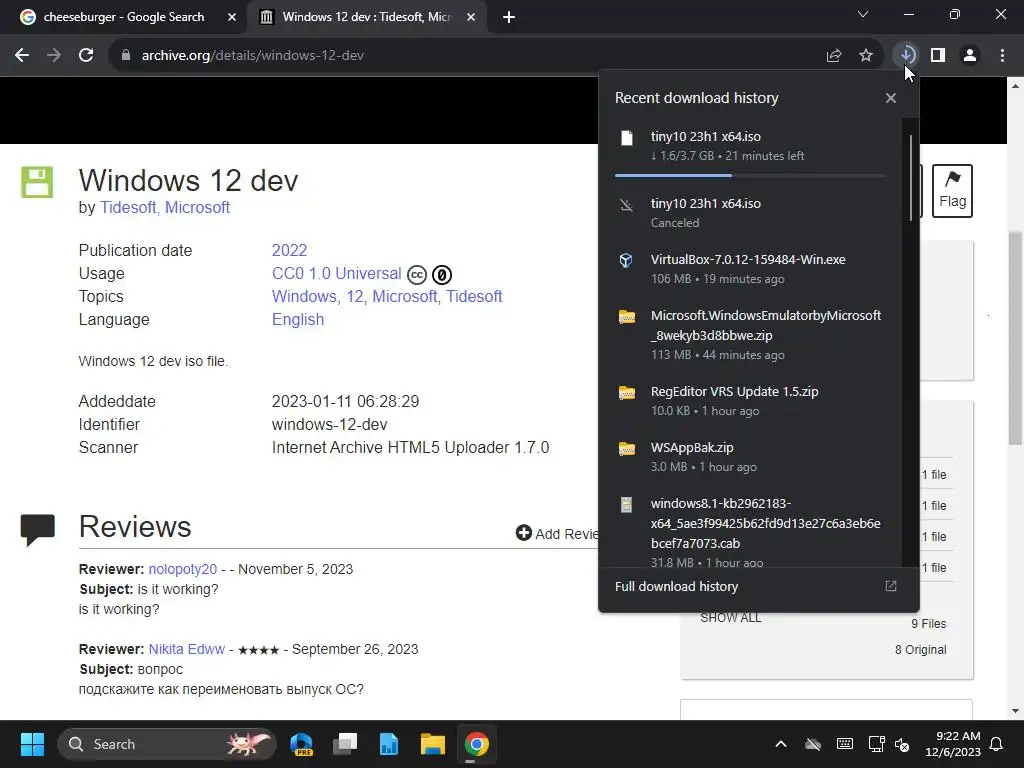1024x768 pixels.
Task: Click the windows8.1-kb2962183 cab file icon
Action: coord(626,505)
